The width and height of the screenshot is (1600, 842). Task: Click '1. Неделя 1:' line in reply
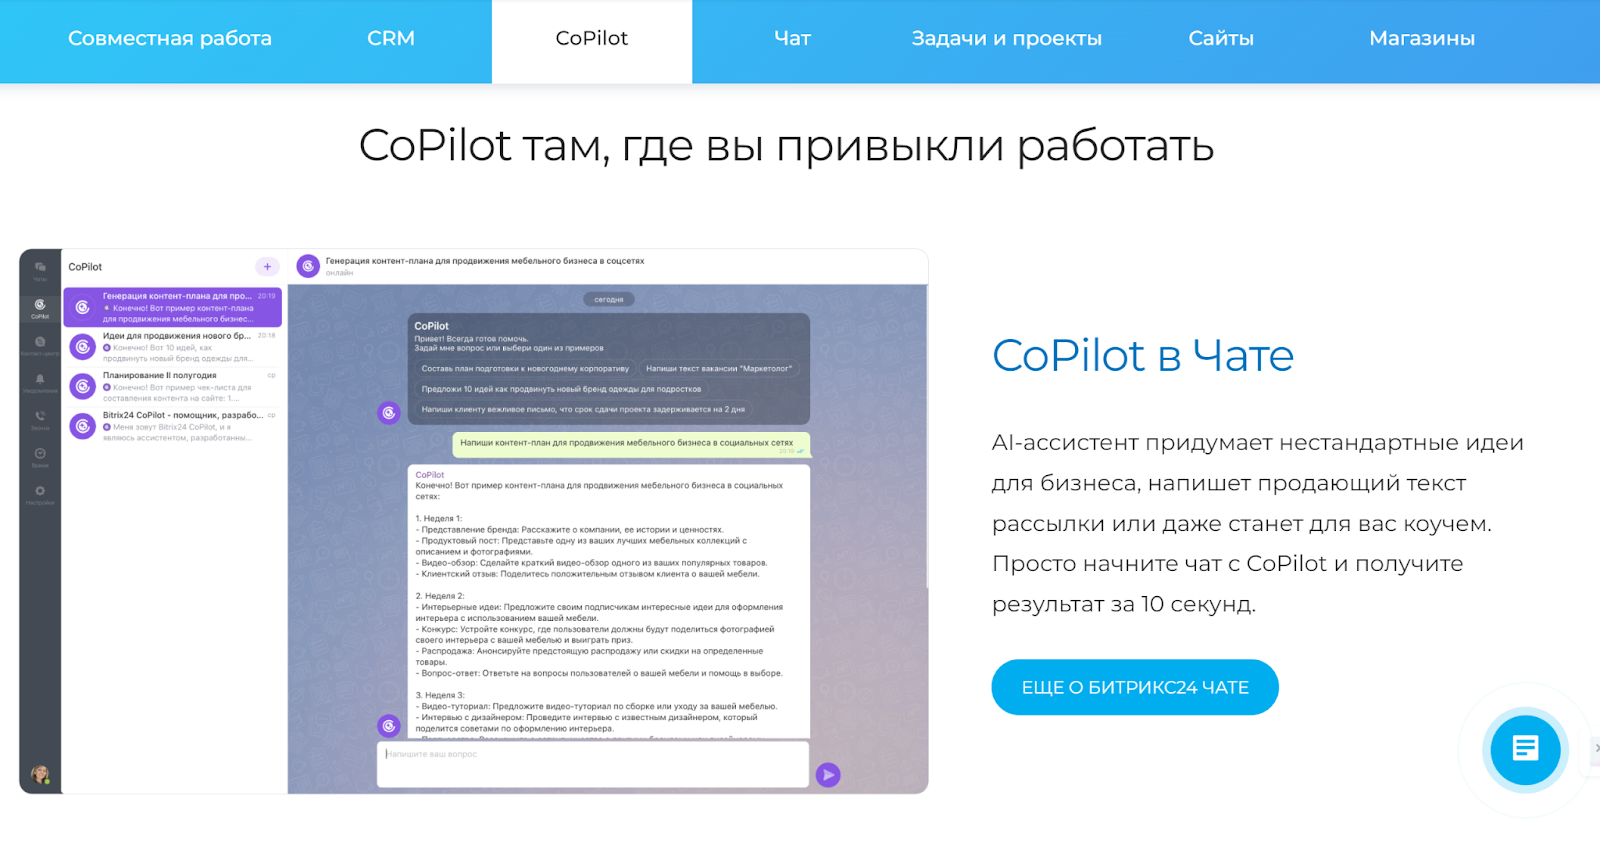439,519
